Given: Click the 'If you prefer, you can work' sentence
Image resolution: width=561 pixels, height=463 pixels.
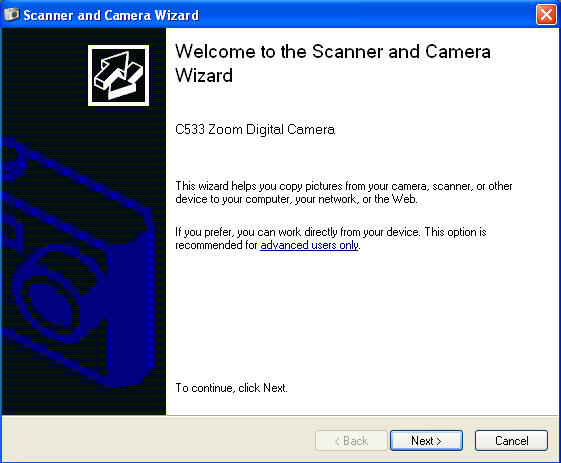Looking at the screenshot, I should pyautogui.click(x=331, y=238).
